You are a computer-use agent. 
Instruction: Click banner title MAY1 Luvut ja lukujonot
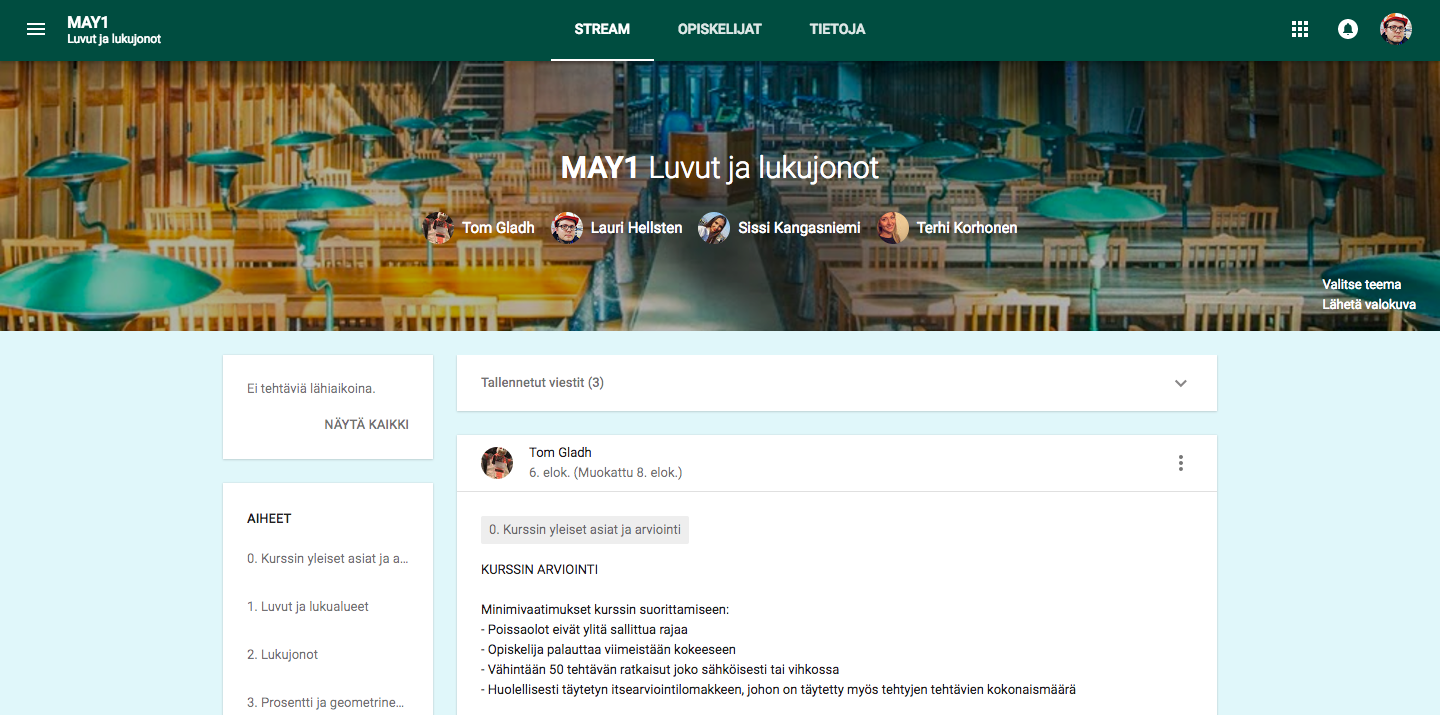720,167
